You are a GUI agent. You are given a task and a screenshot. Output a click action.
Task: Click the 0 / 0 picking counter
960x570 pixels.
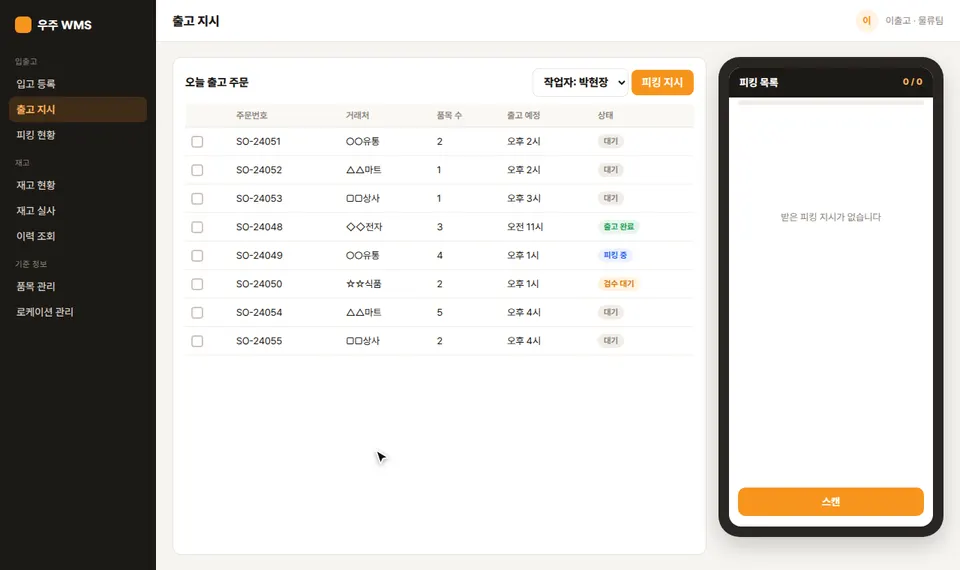tap(912, 81)
